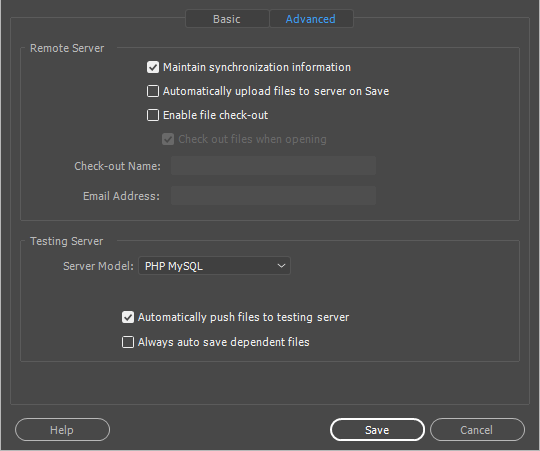Select the Advanced tab

point(311,19)
